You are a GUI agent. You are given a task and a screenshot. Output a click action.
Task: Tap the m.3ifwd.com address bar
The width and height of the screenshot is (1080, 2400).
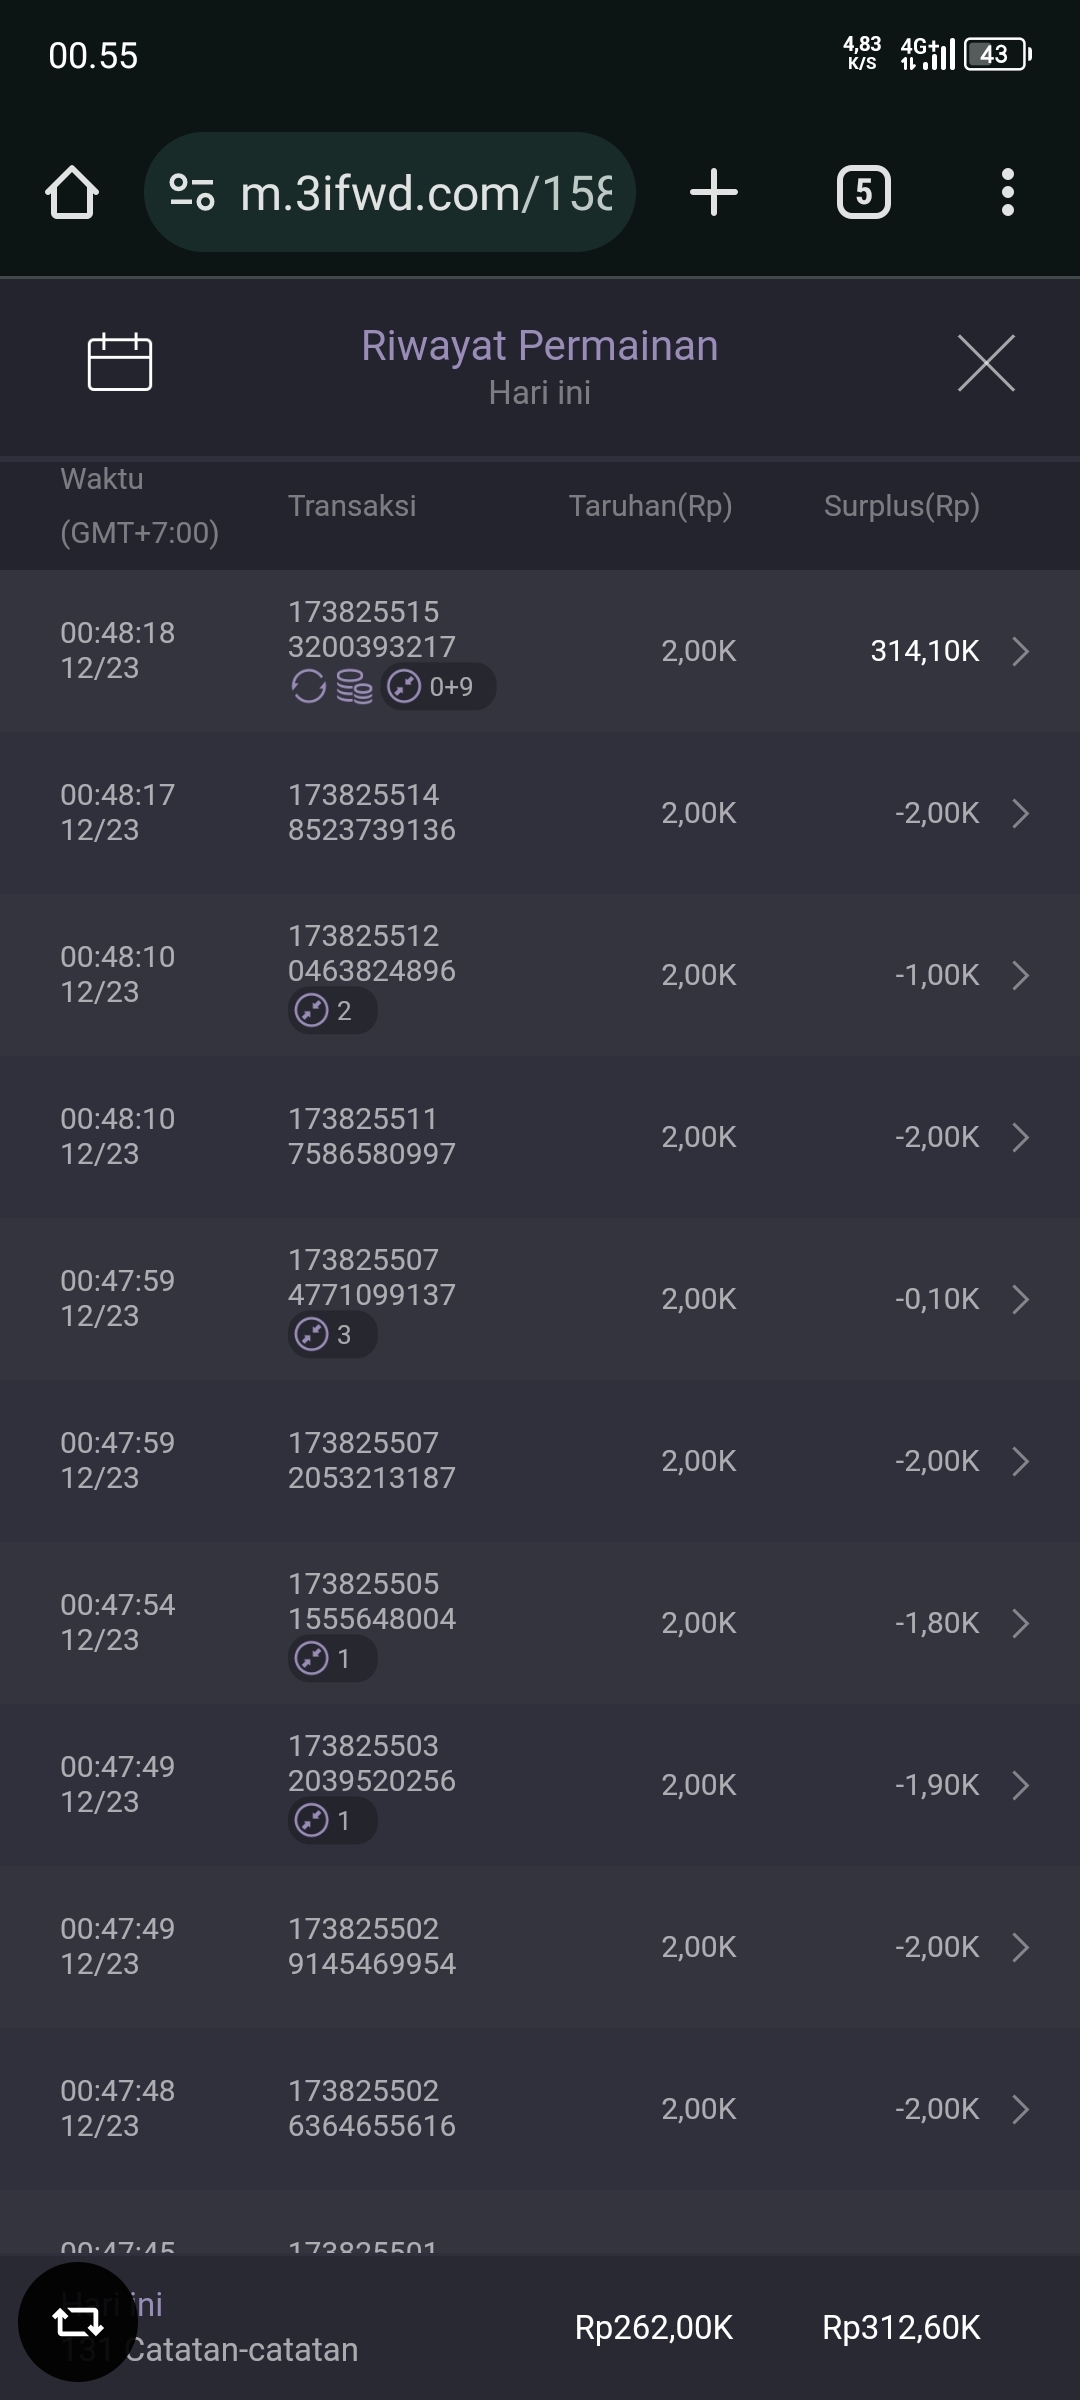425,192
